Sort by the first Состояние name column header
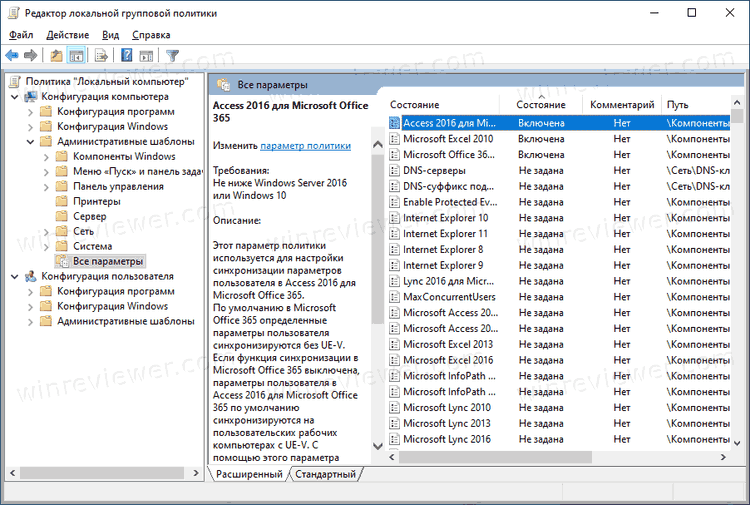Viewport: 750px width, 505px height. (443, 105)
